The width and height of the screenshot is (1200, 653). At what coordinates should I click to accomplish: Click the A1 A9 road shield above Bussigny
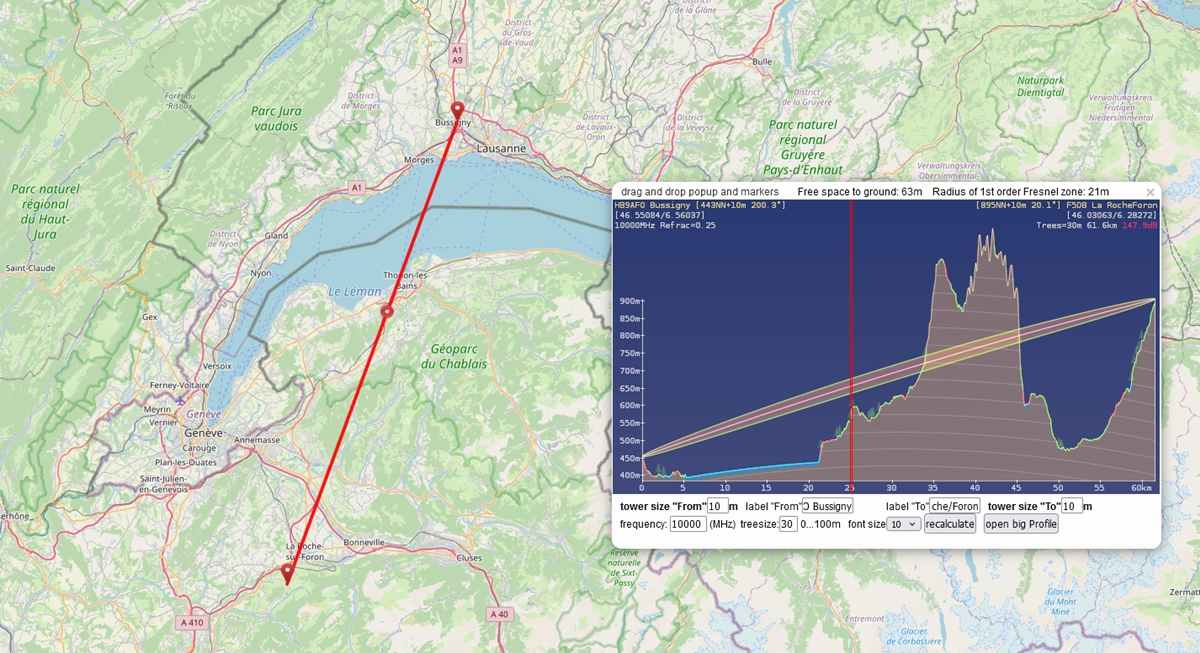click(x=457, y=55)
